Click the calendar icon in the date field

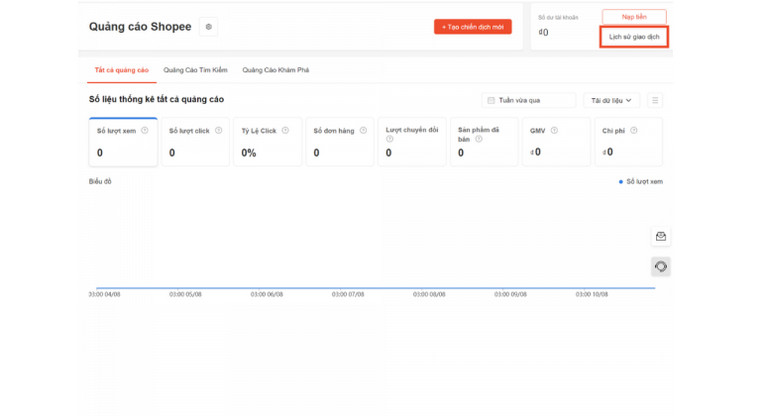click(491, 100)
